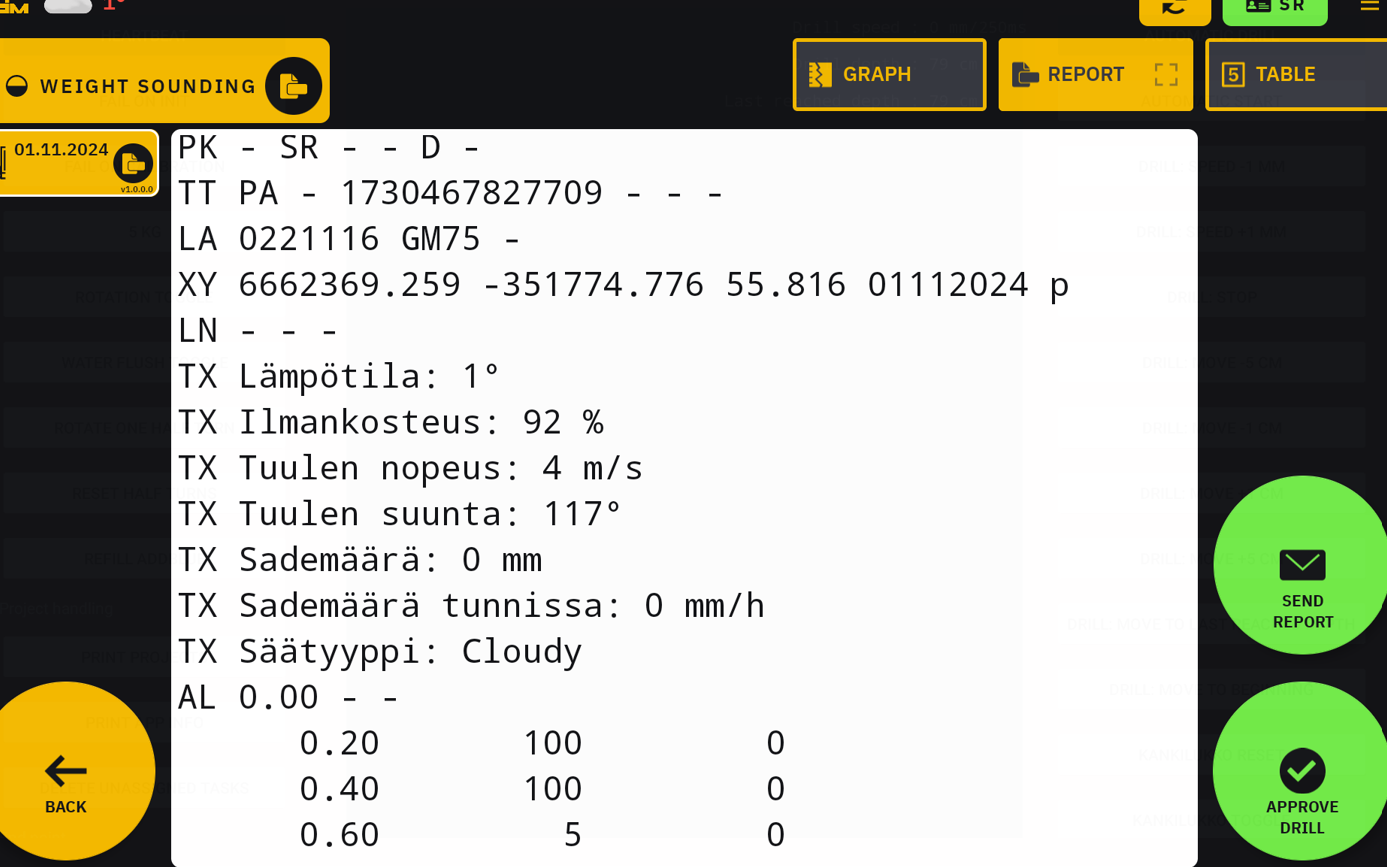Screen dimensions: 1387x867
Task: Click the Weight Sounding button
Action: click(x=164, y=81)
